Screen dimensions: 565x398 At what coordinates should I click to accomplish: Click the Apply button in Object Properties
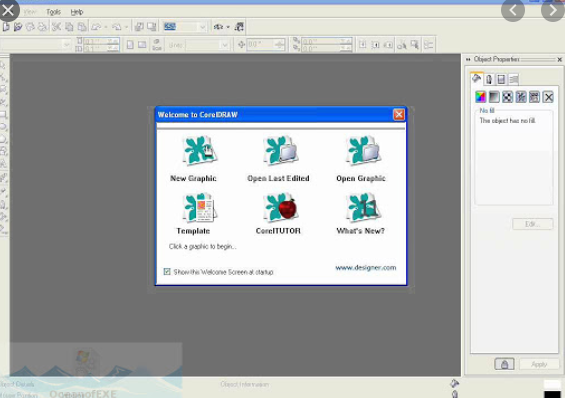click(x=539, y=364)
